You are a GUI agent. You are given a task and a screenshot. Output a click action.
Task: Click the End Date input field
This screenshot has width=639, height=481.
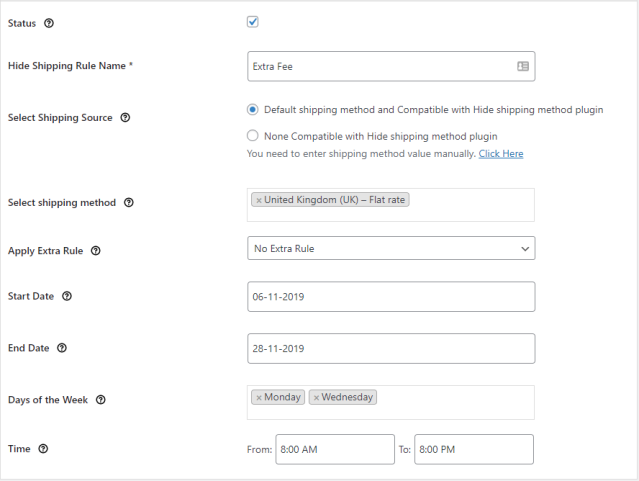tap(390, 348)
